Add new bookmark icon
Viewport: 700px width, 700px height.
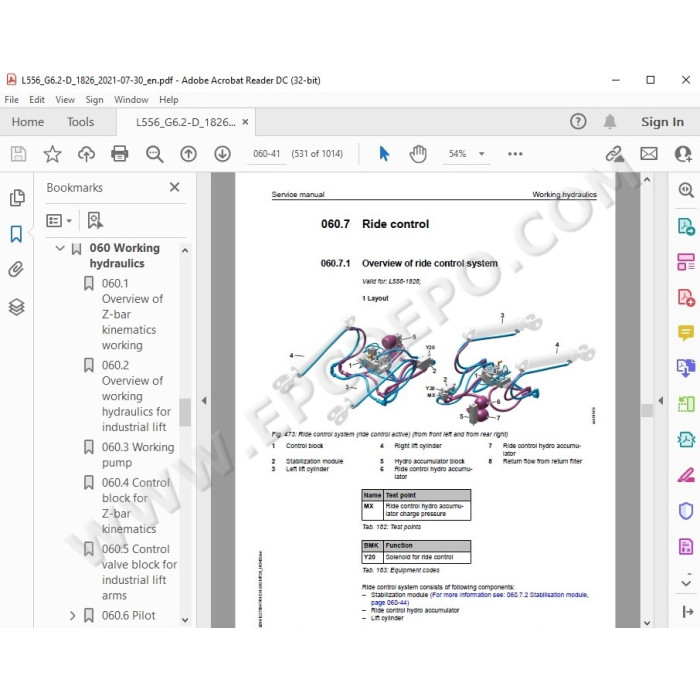coord(95,221)
